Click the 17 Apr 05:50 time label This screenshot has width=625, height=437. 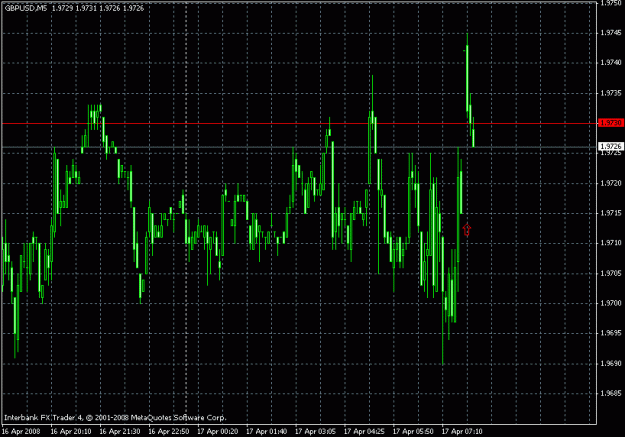coord(413,431)
